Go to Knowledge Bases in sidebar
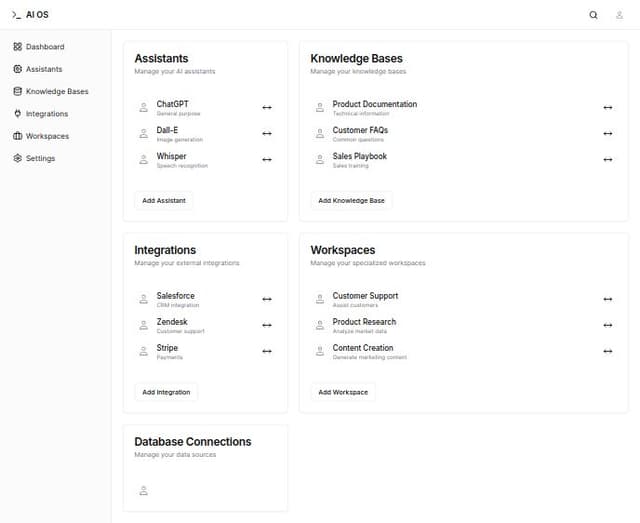 [56, 92]
